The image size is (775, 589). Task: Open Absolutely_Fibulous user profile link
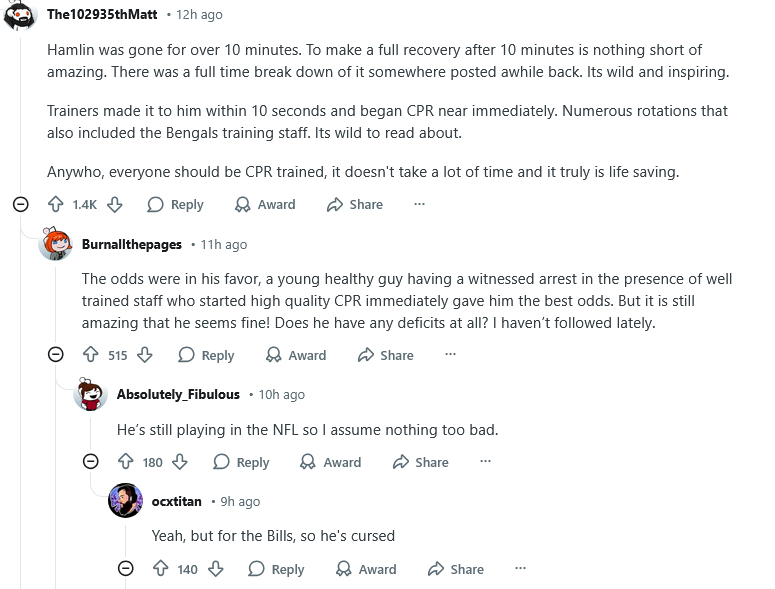[178, 394]
